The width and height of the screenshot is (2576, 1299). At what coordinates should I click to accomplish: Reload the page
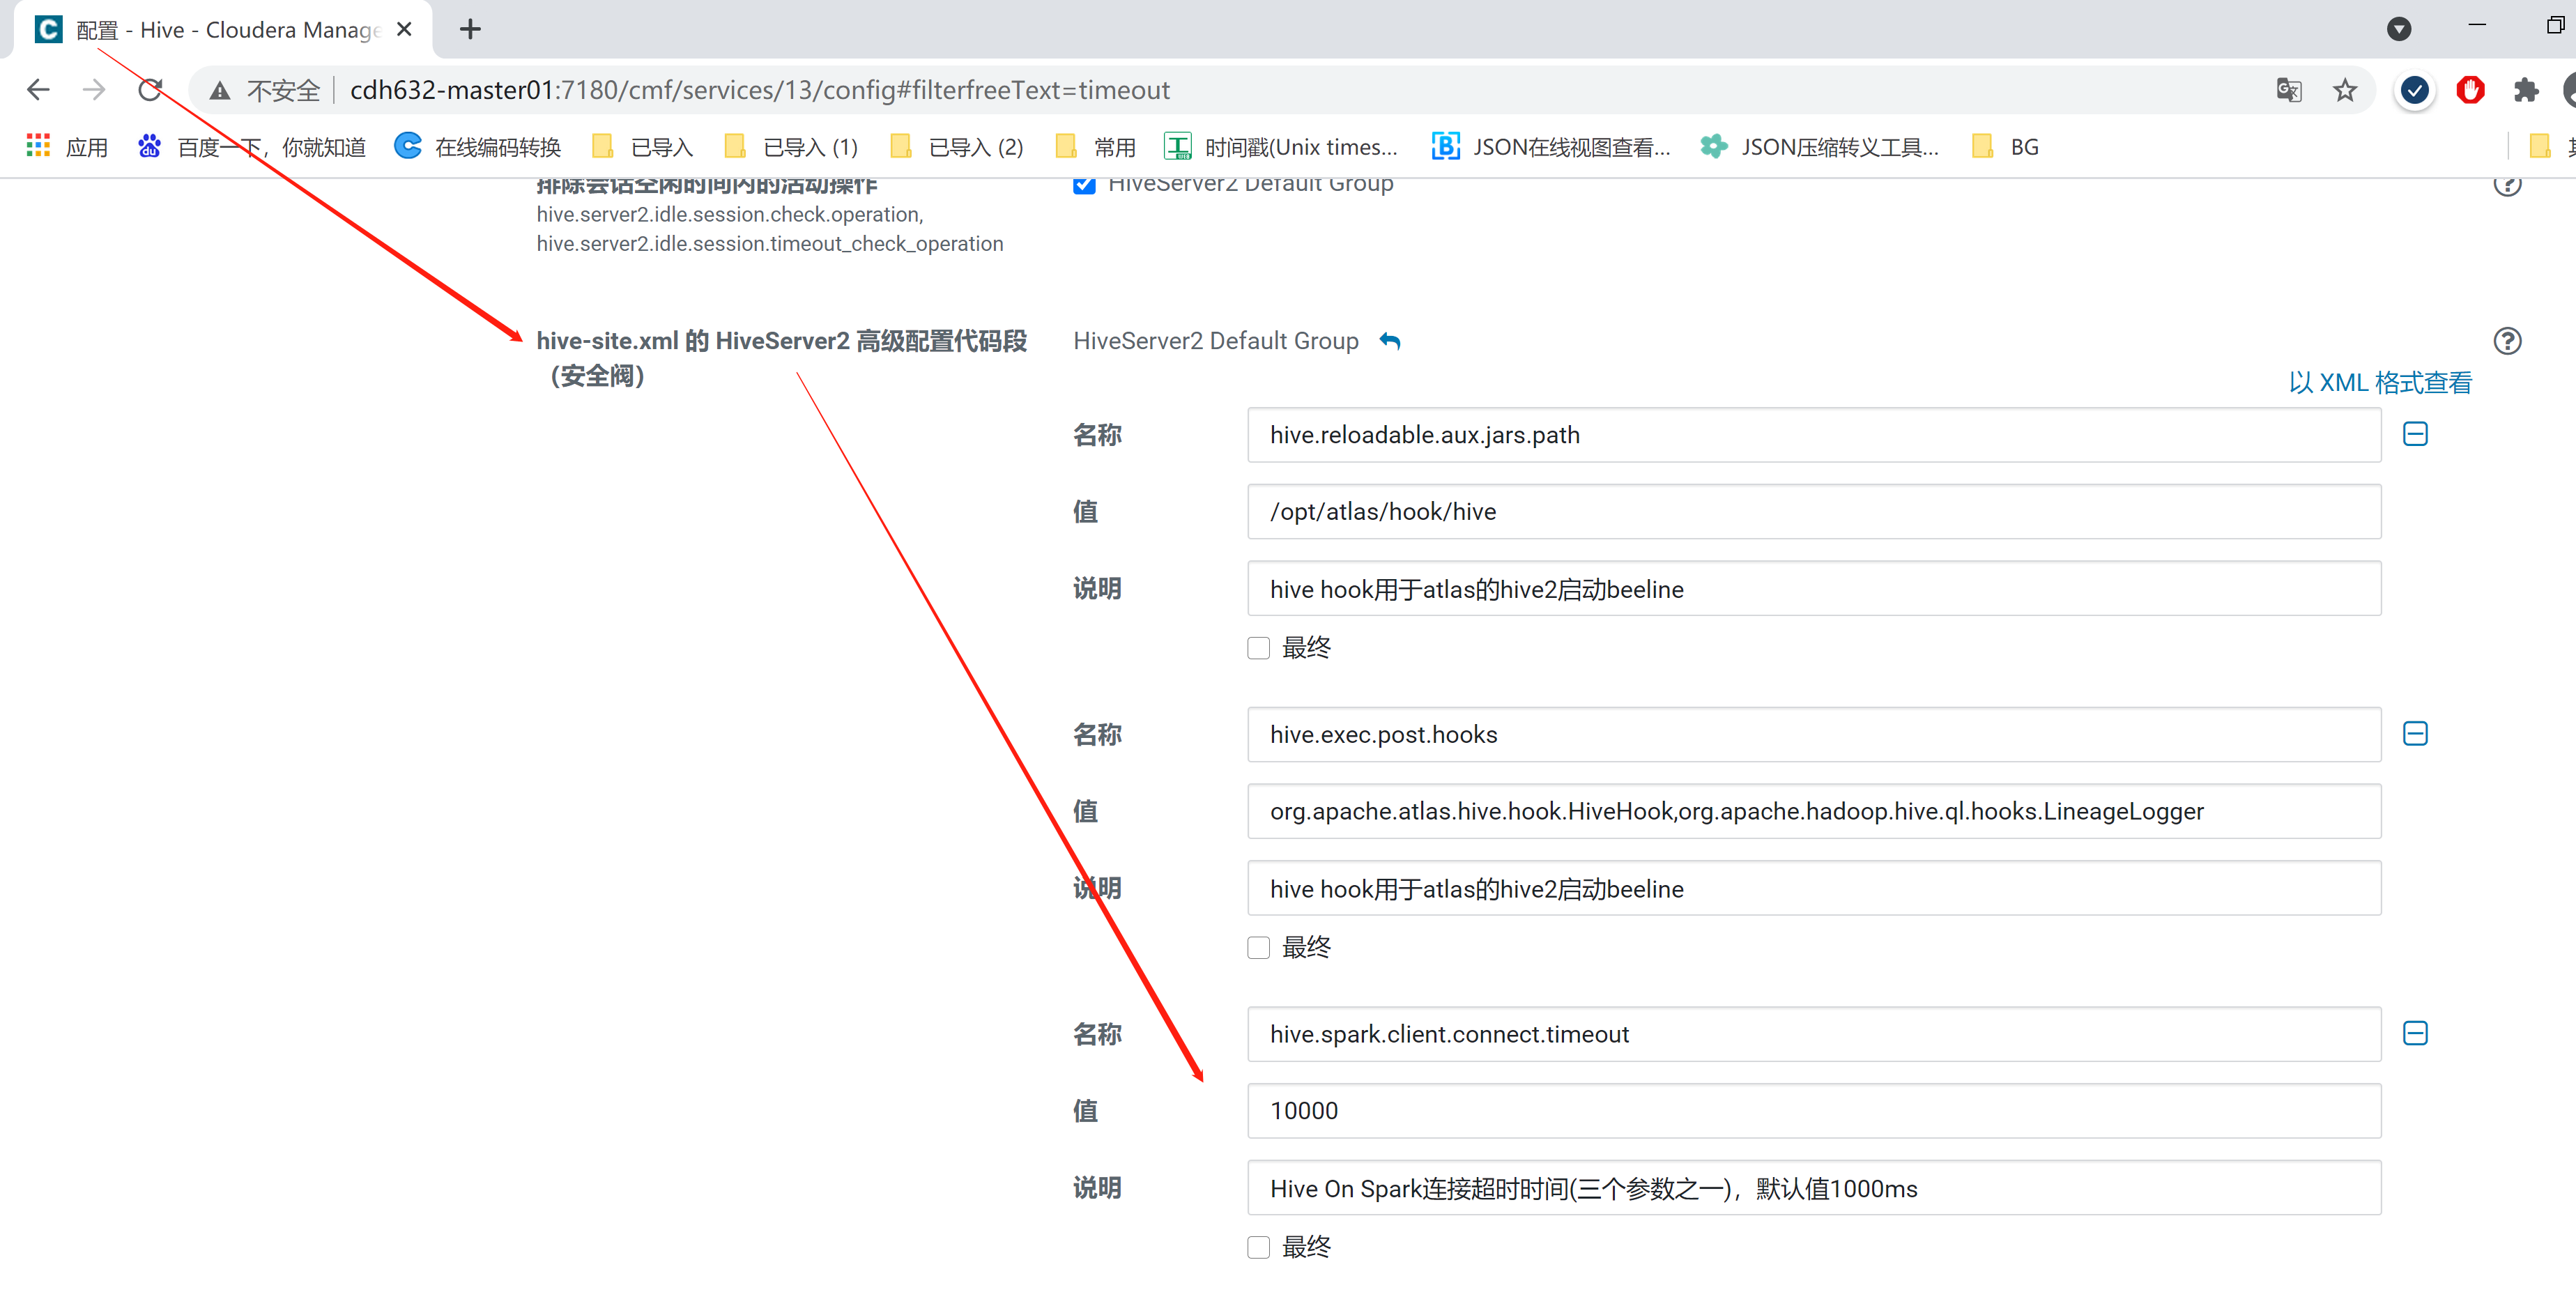pyautogui.click(x=150, y=91)
